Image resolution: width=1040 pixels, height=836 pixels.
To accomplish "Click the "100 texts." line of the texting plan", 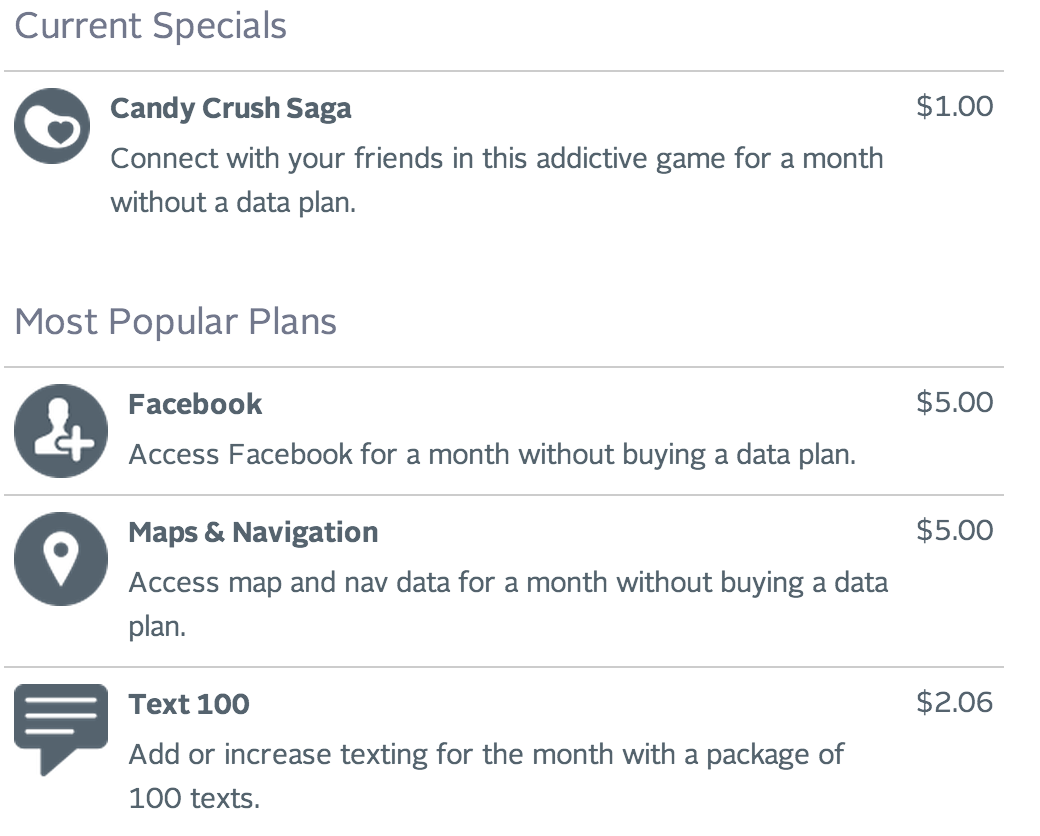I will click(x=193, y=799).
